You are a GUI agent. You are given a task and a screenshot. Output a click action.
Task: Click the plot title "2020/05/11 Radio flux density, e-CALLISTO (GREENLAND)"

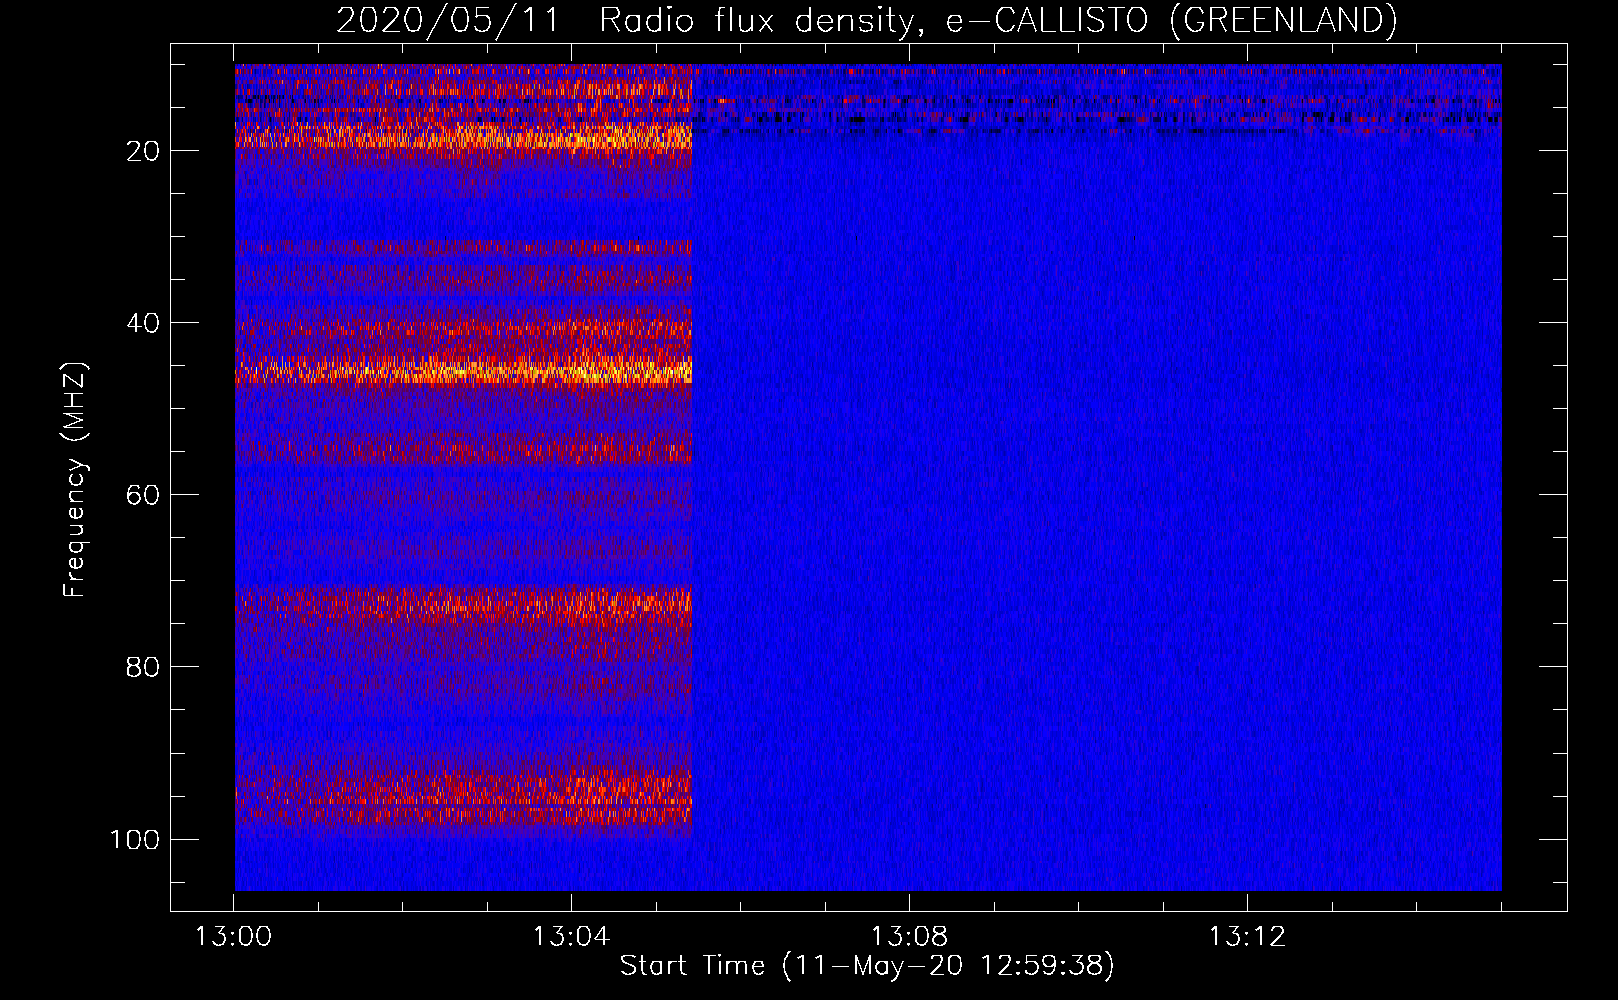[866, 20]
